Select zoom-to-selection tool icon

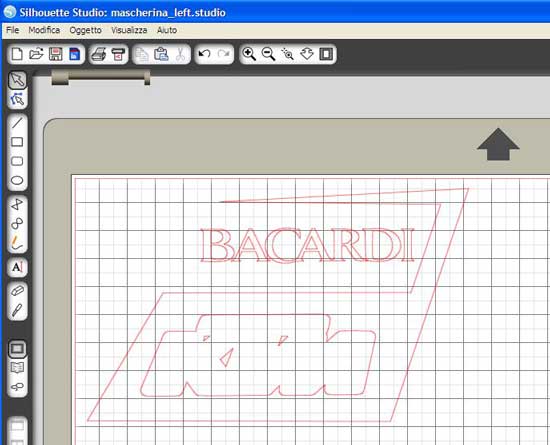click(288, 54)
